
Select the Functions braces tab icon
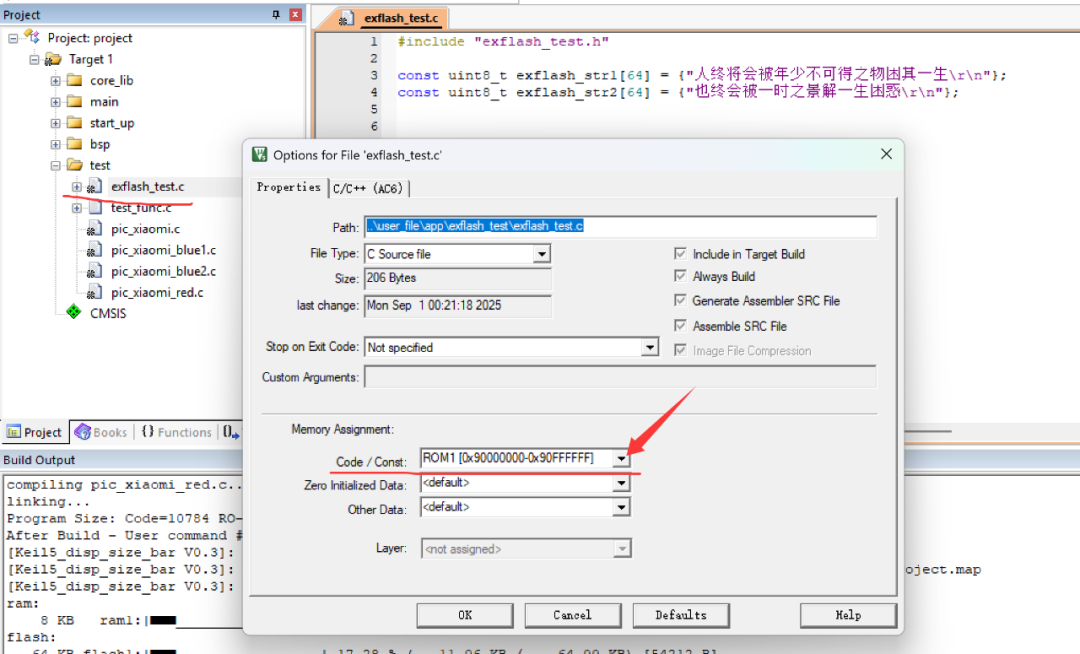point(147,432)
